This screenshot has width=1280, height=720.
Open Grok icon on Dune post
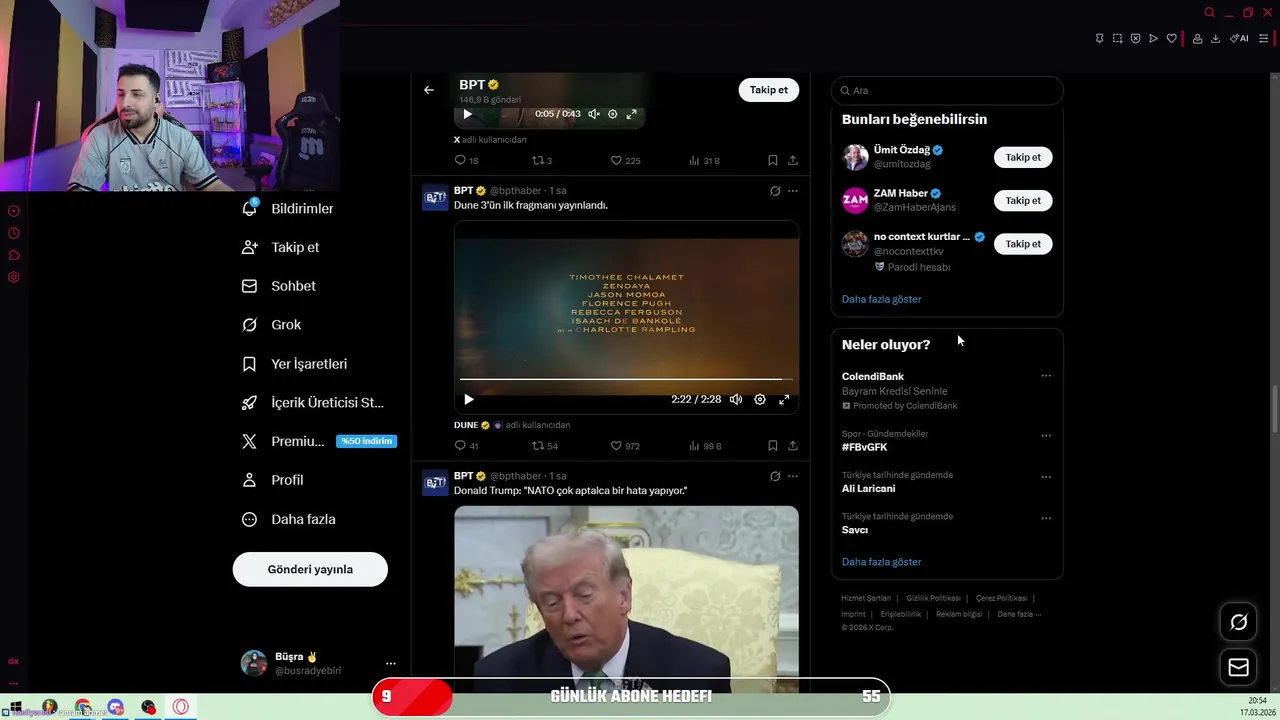(x=775, y=191)
